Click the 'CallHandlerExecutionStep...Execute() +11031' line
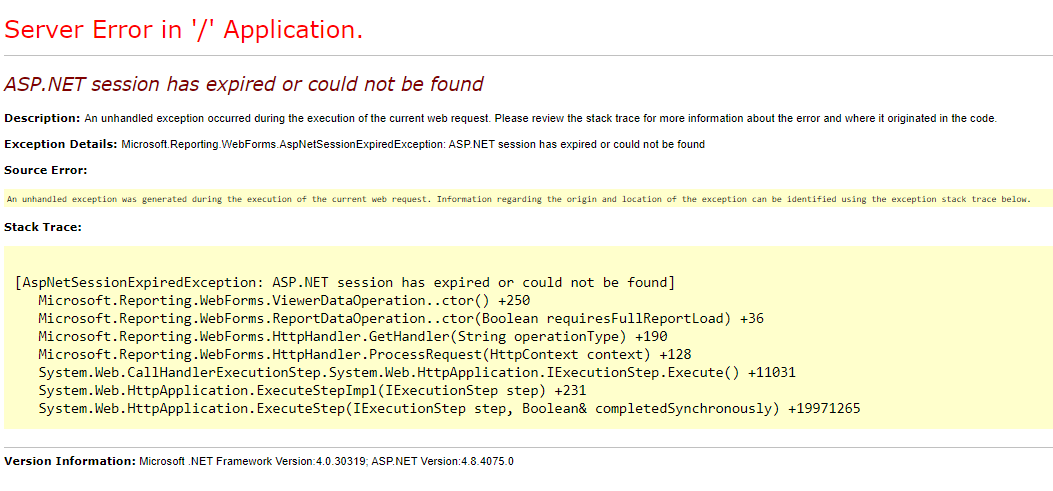1053x491 pixels. [417, 373]
